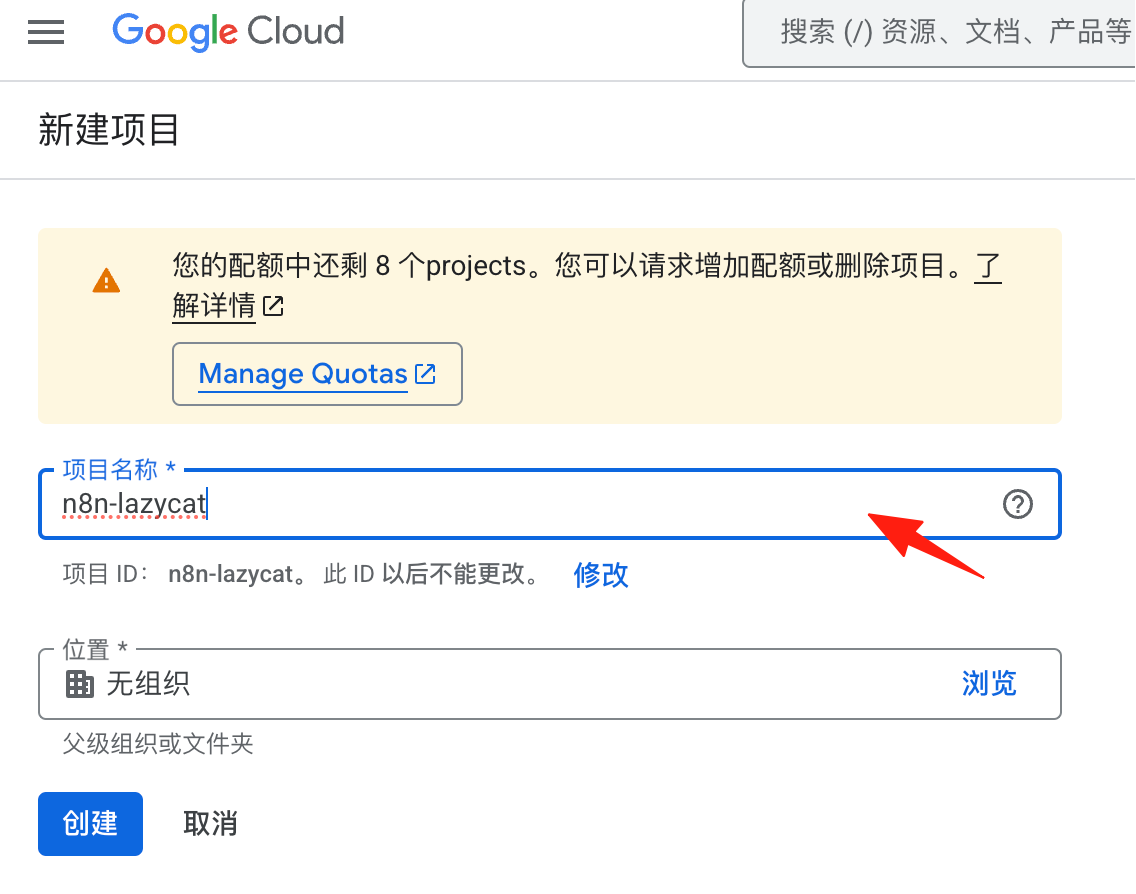Click the Google Cloud logo
Viewport: 1136px width, 894px height.
coord(228,32)
